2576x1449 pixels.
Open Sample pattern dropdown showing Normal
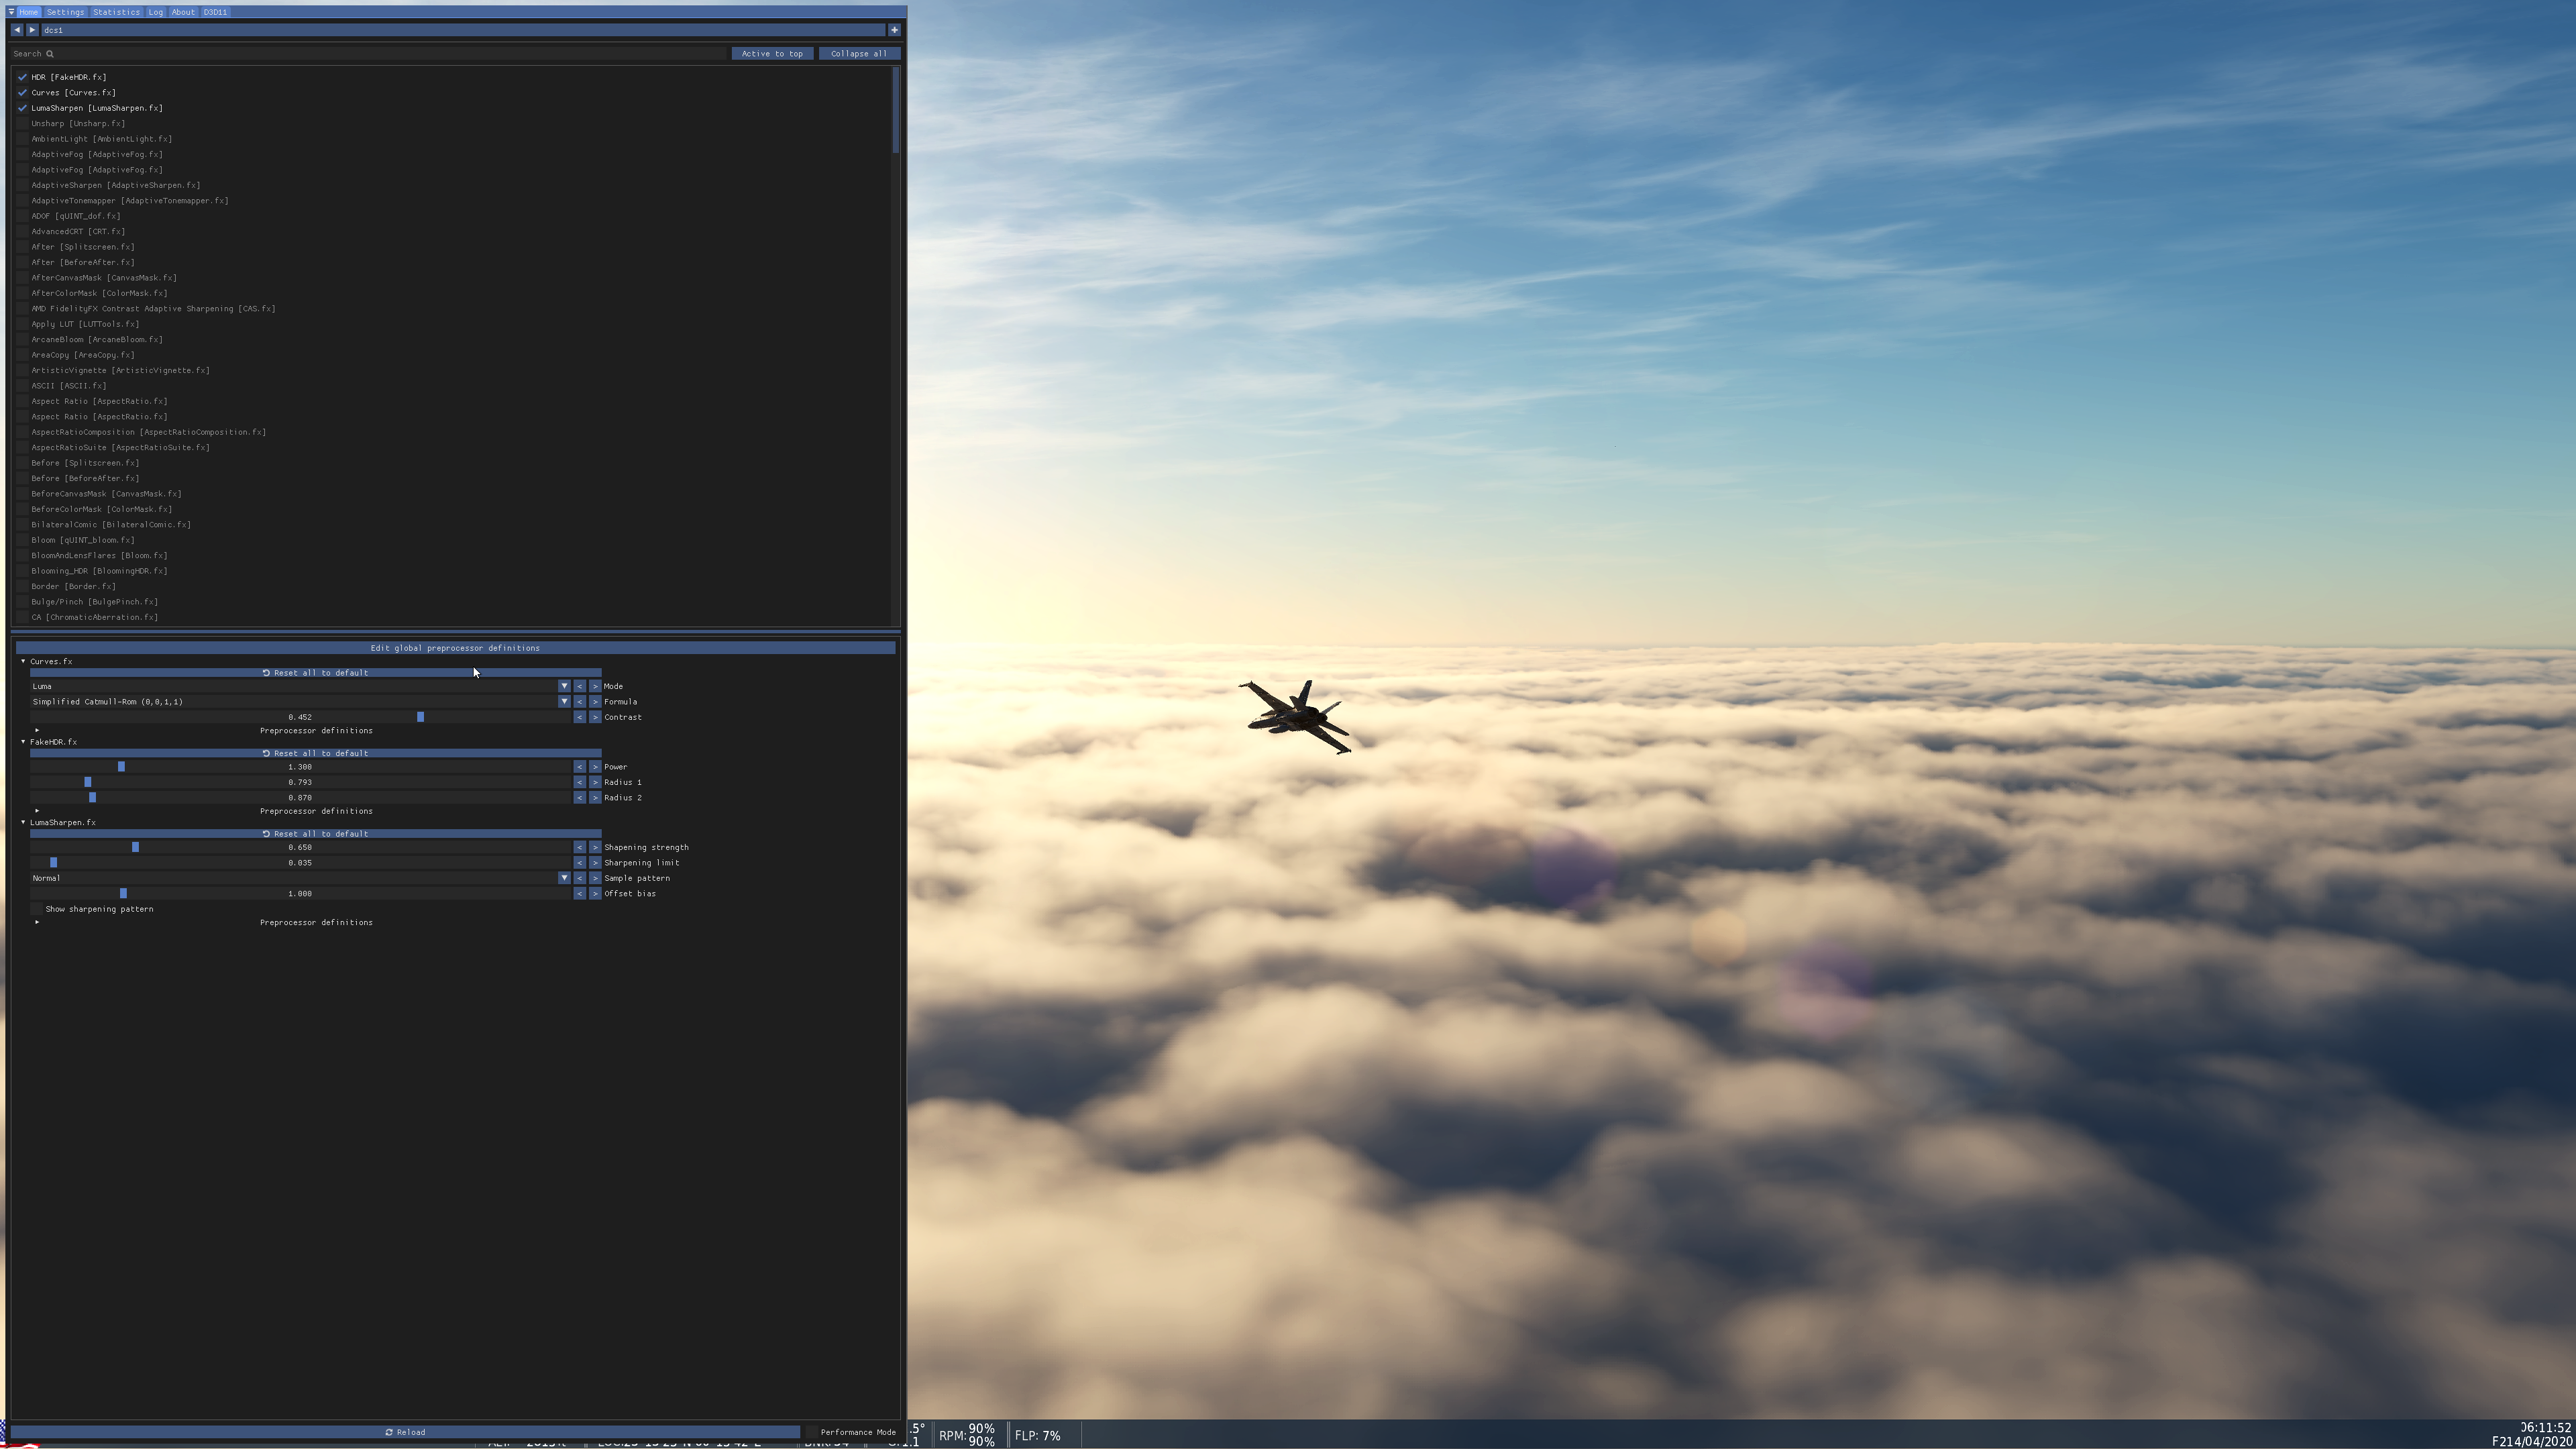[x=564, y=878]
